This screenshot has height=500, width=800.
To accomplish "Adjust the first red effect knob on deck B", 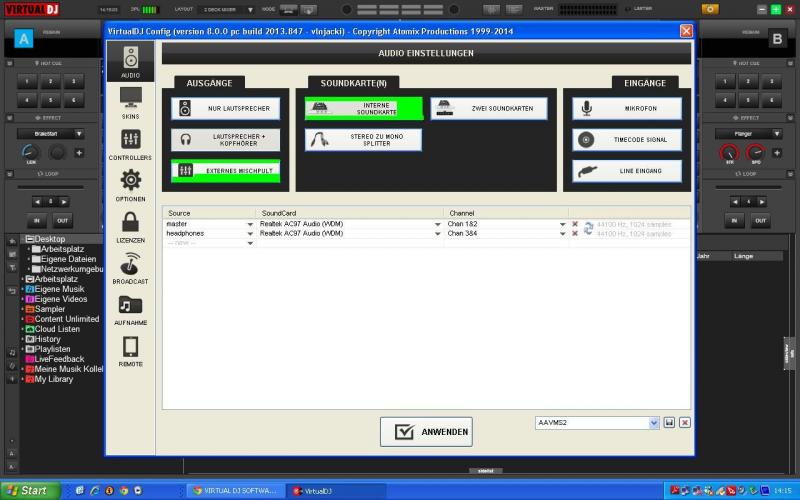I will (730, 152).
